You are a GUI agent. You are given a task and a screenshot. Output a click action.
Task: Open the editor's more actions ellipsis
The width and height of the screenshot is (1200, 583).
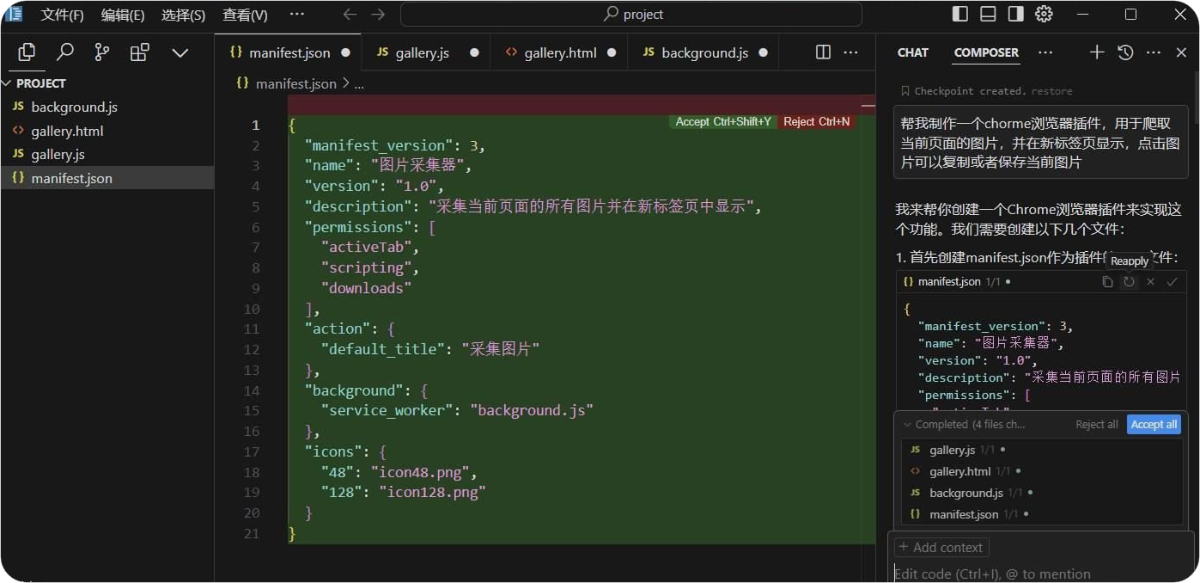(x=852, y=52)
